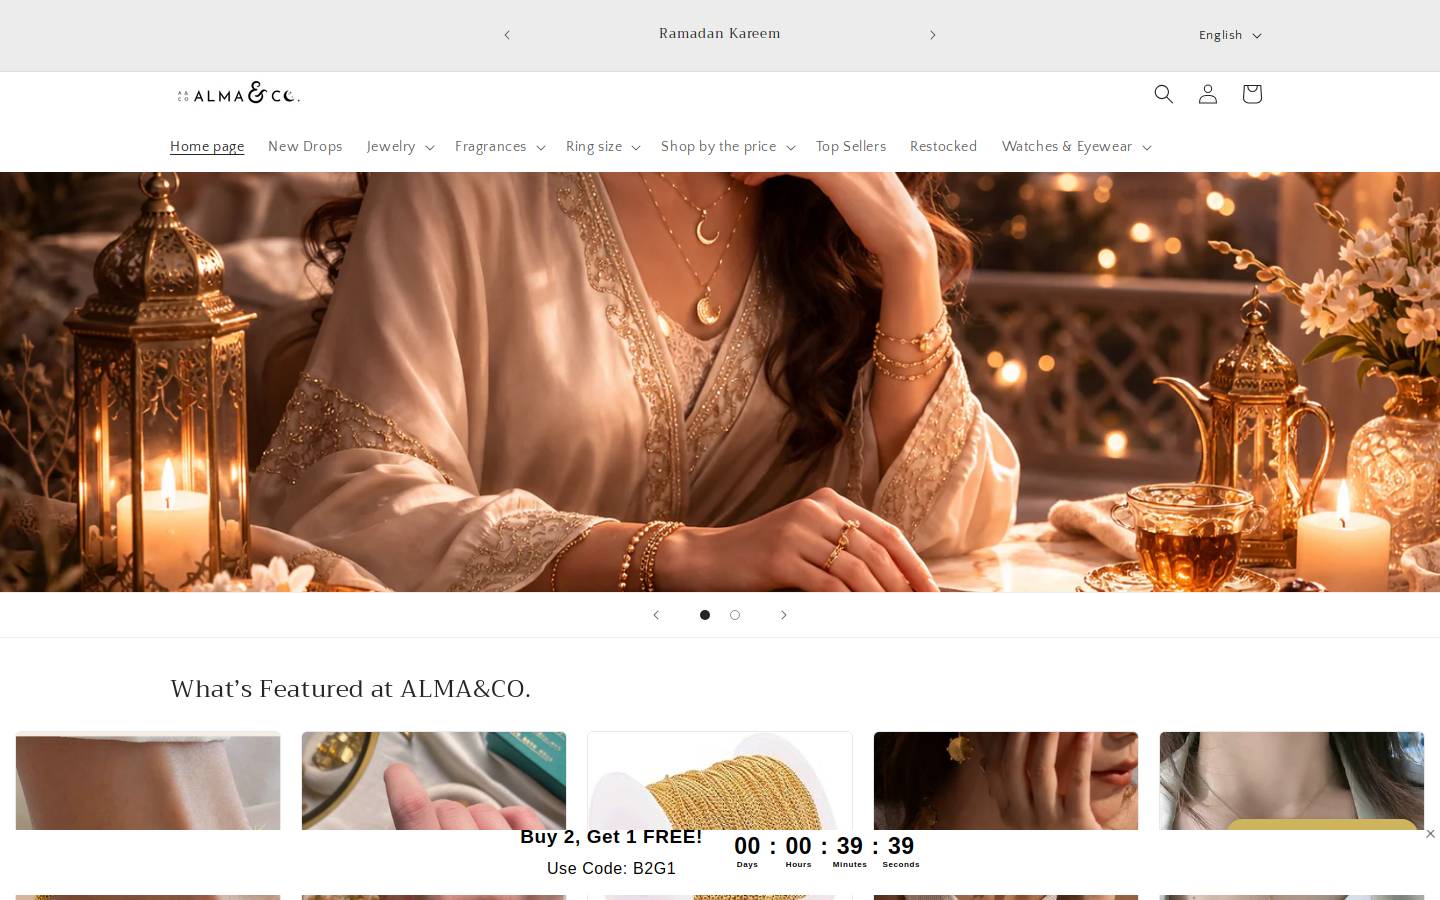Click the Use Code: B2G1 text
This screenshot has width=1440, height=900.
click(611, 868)
